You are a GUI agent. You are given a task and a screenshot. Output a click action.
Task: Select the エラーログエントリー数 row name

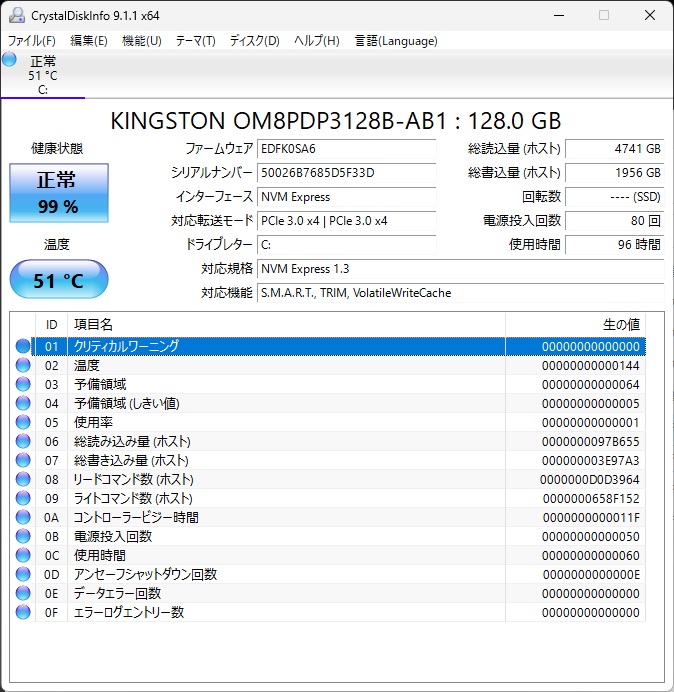tap(128, 612)
